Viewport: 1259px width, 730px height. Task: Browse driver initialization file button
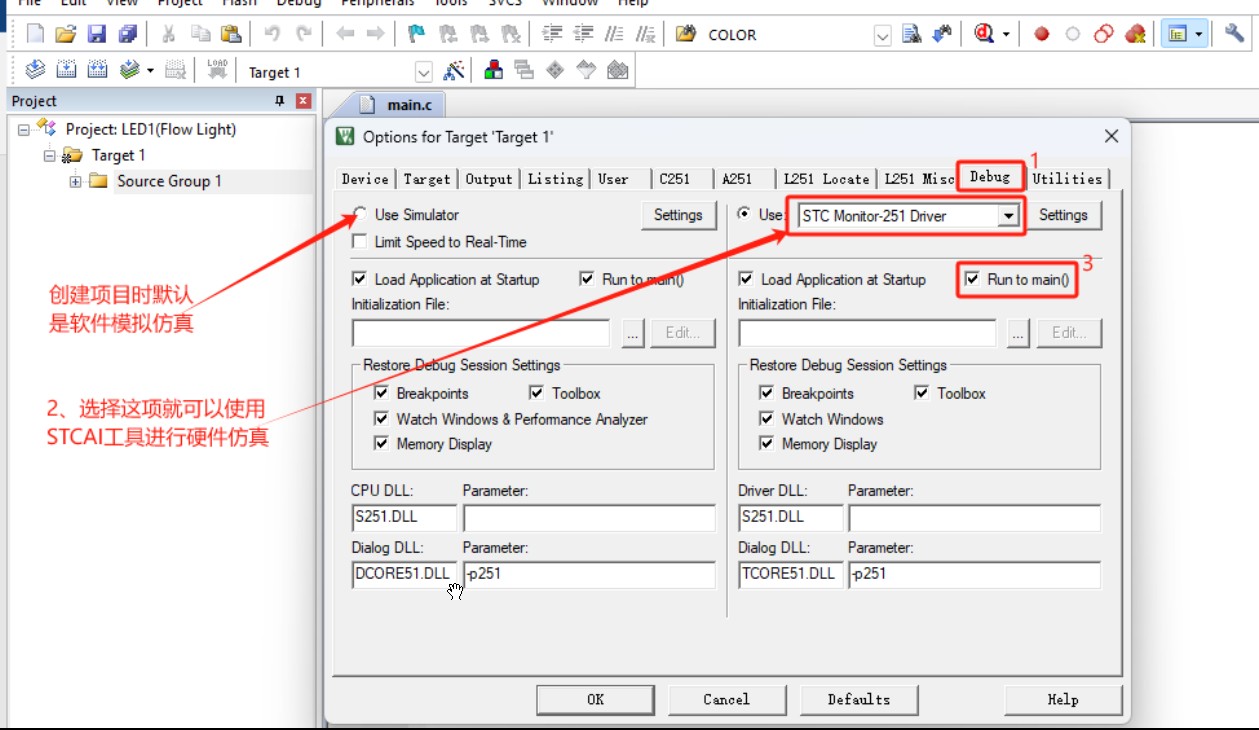1018,334
